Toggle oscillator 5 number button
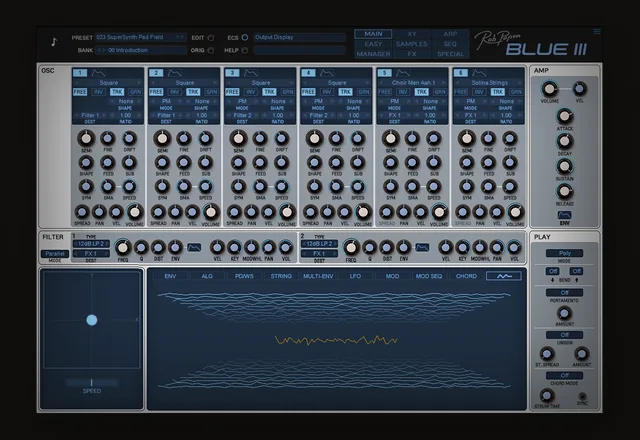The image size is (640, 440). pyautogui.click(x=384, y=73)
